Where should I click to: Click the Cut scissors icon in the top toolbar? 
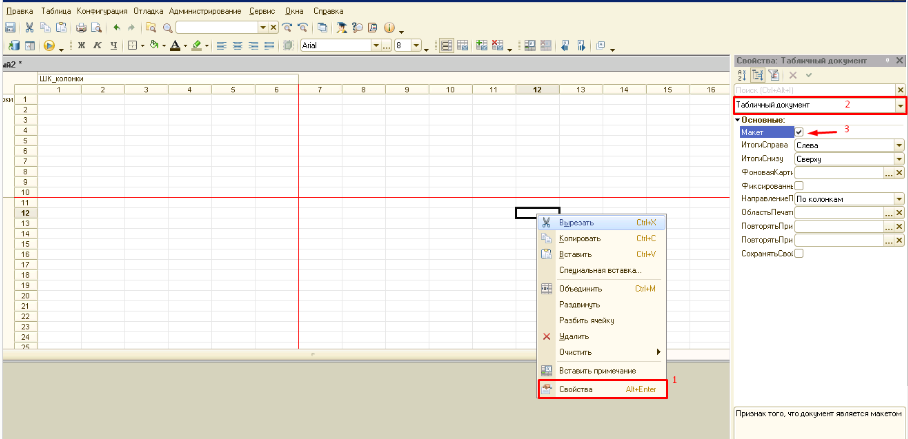pyautogui.click(x=29, y=28)
